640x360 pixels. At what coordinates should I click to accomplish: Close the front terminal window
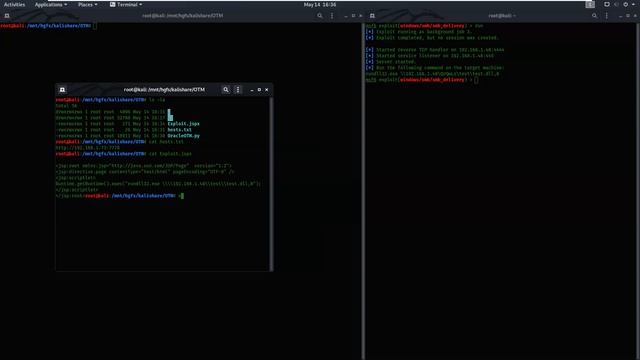tap(267, 89)
